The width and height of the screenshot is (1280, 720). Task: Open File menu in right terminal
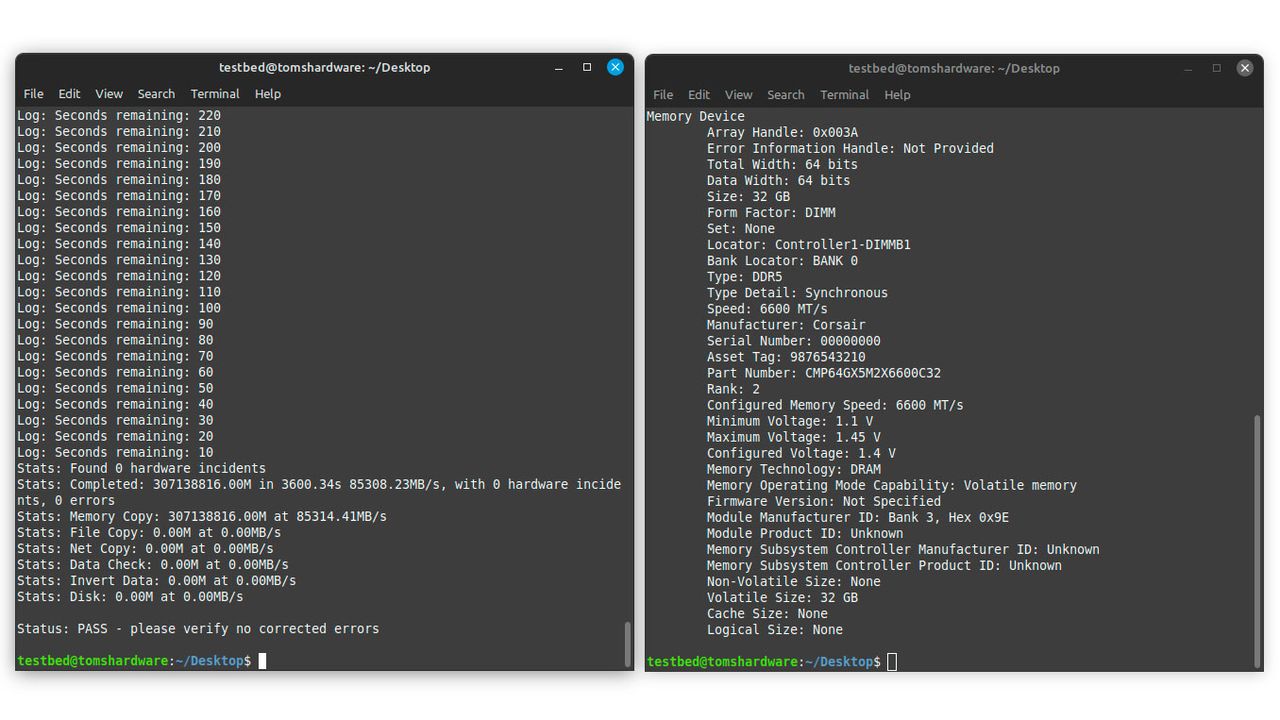tap(663, 95)
